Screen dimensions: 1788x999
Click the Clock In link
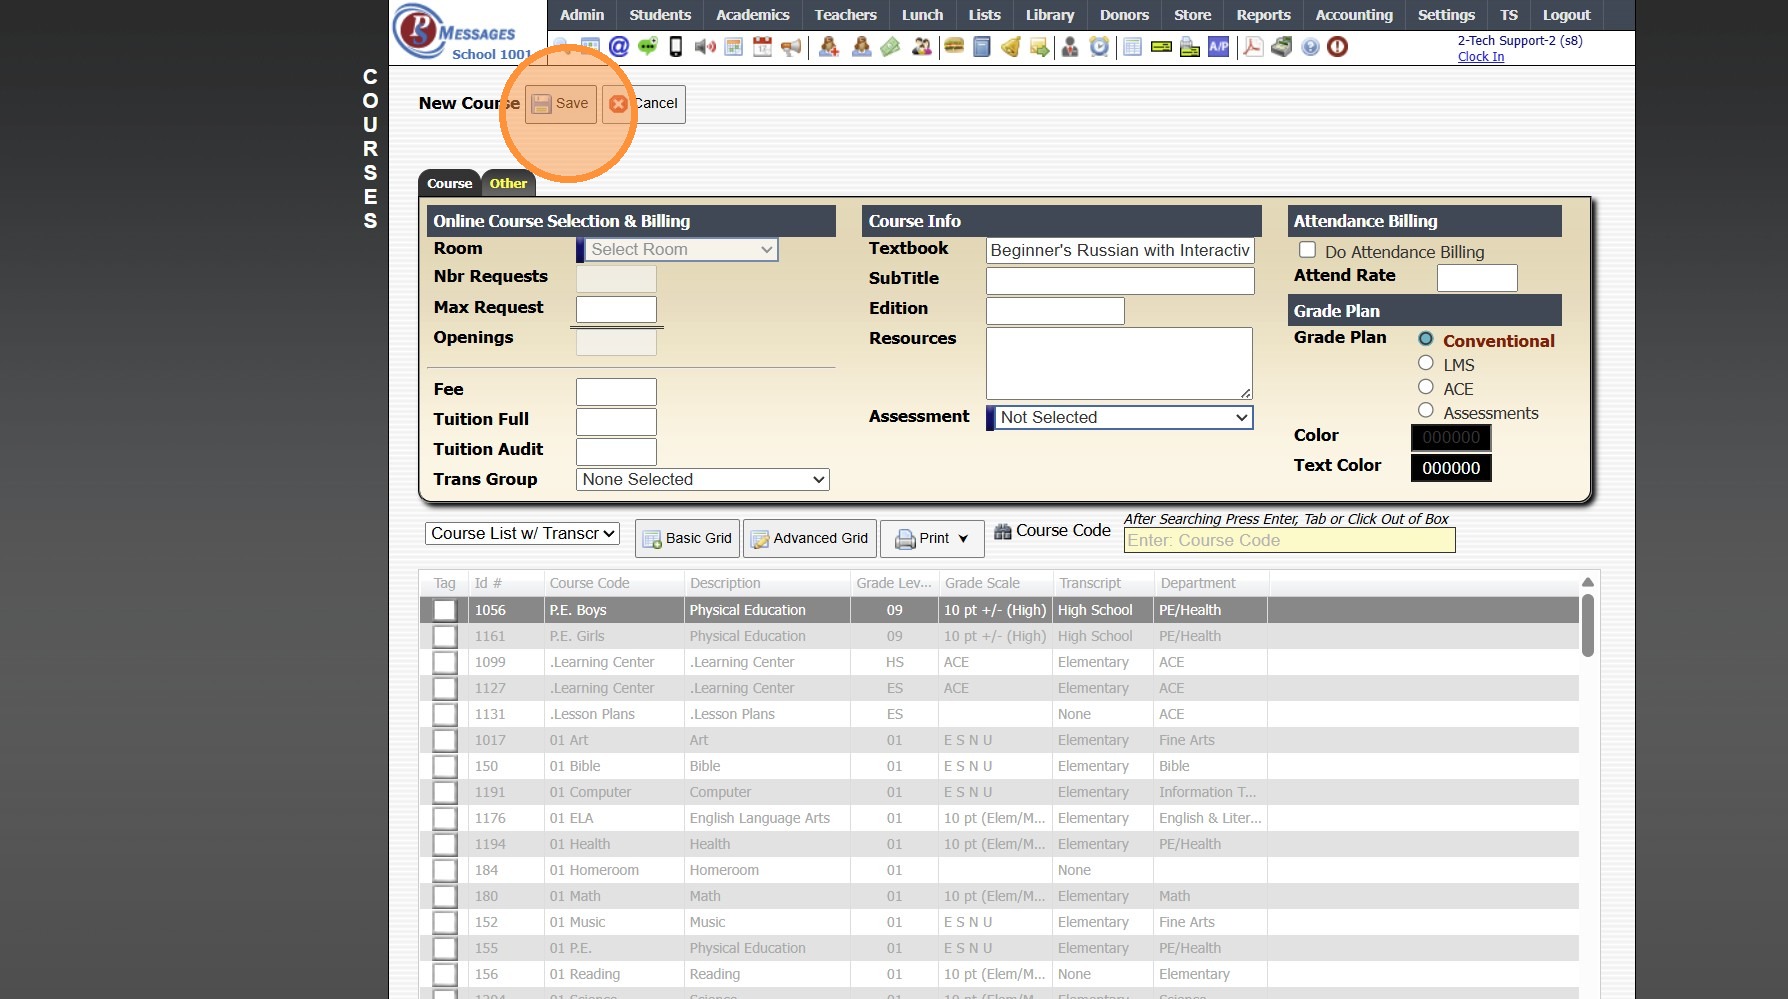tap(1480, 57)
